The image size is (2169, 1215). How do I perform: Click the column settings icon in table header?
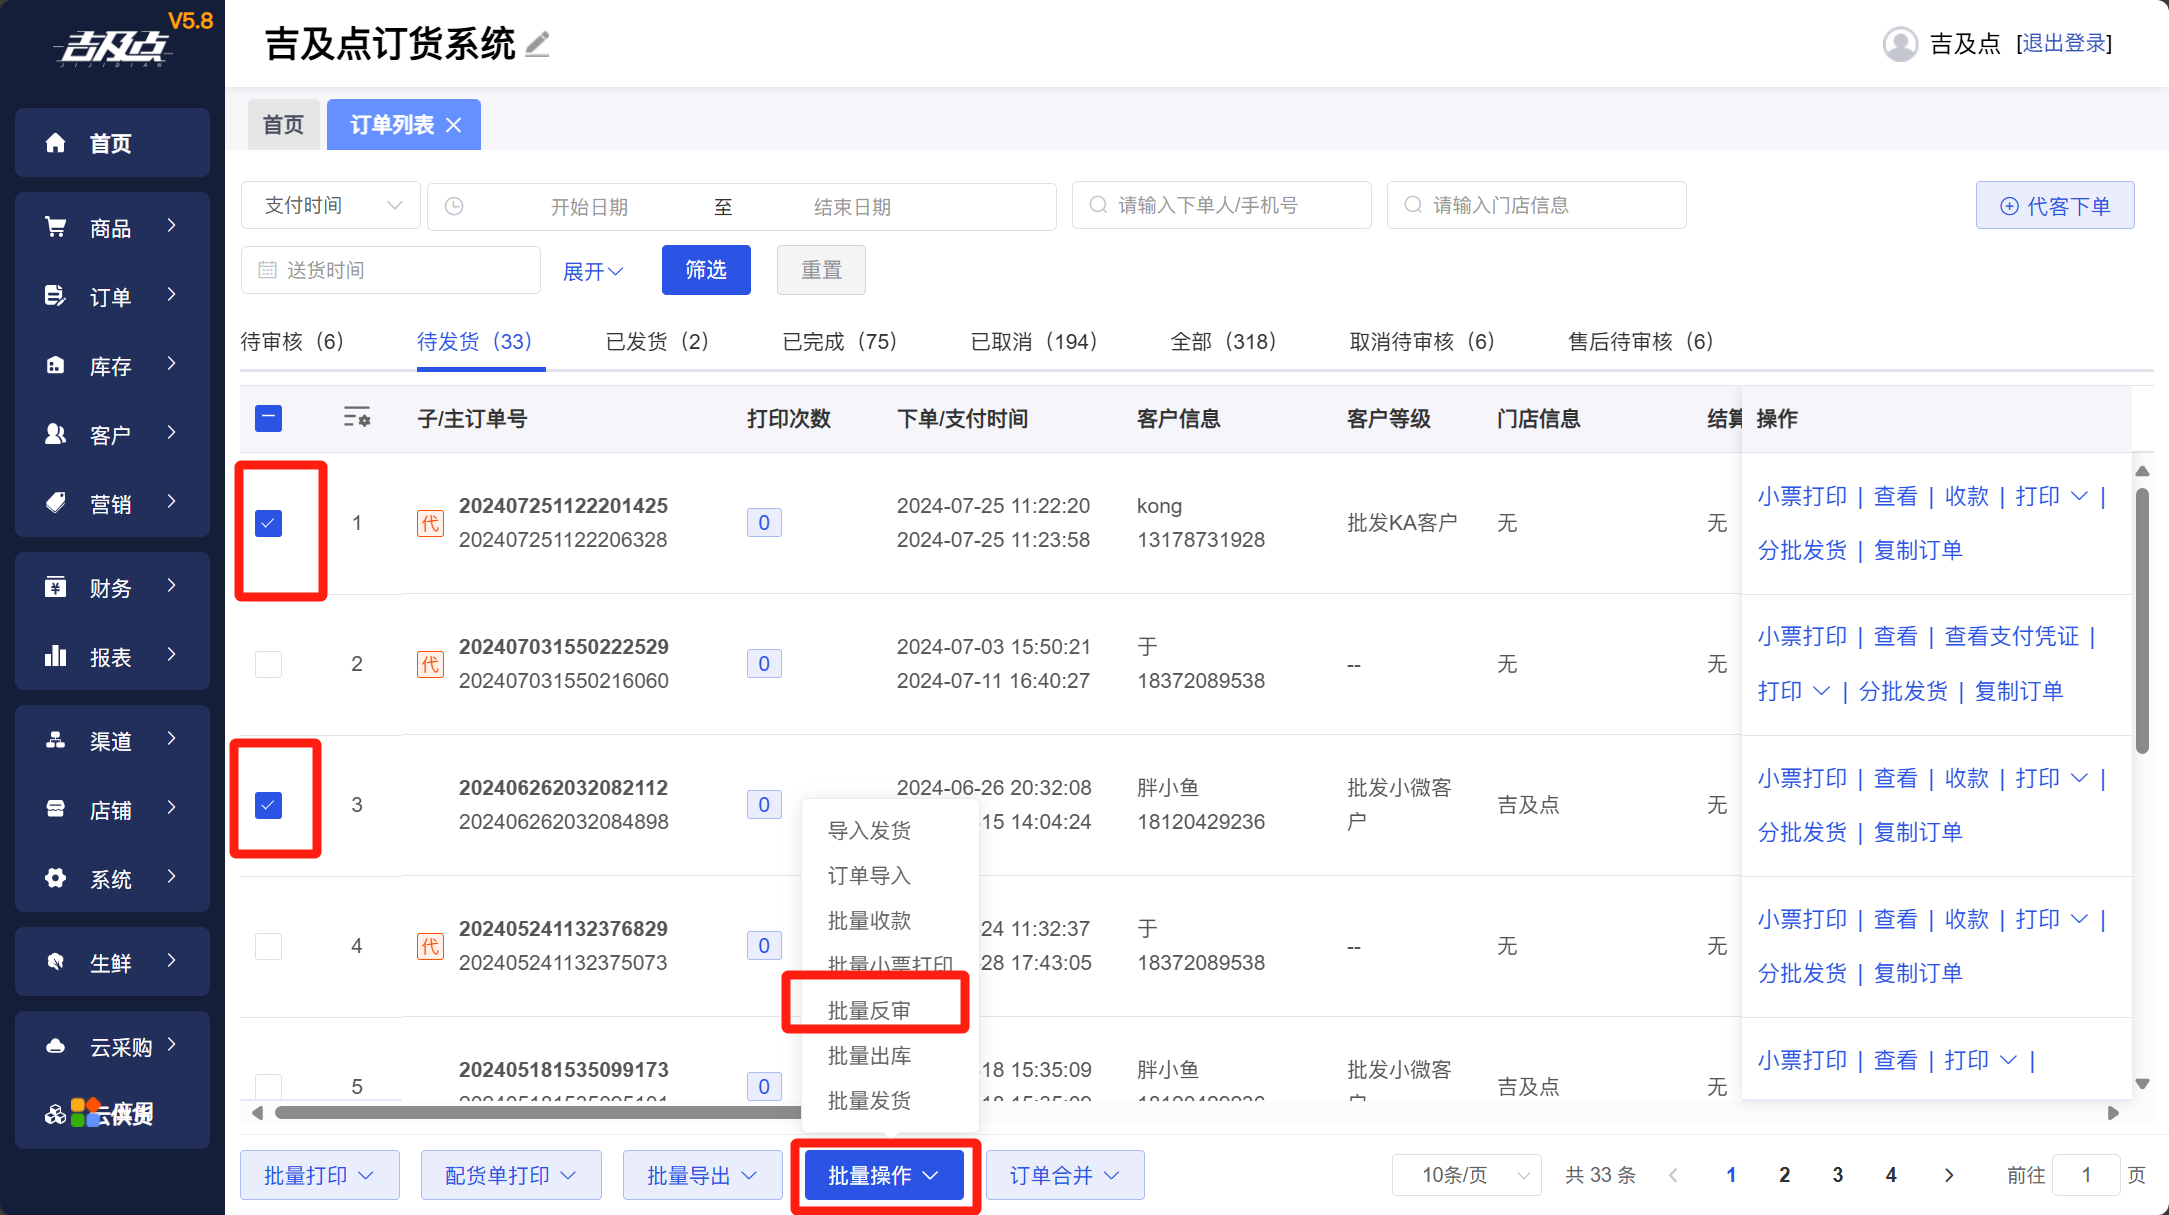pyautogui.click(x=356, y=418)
